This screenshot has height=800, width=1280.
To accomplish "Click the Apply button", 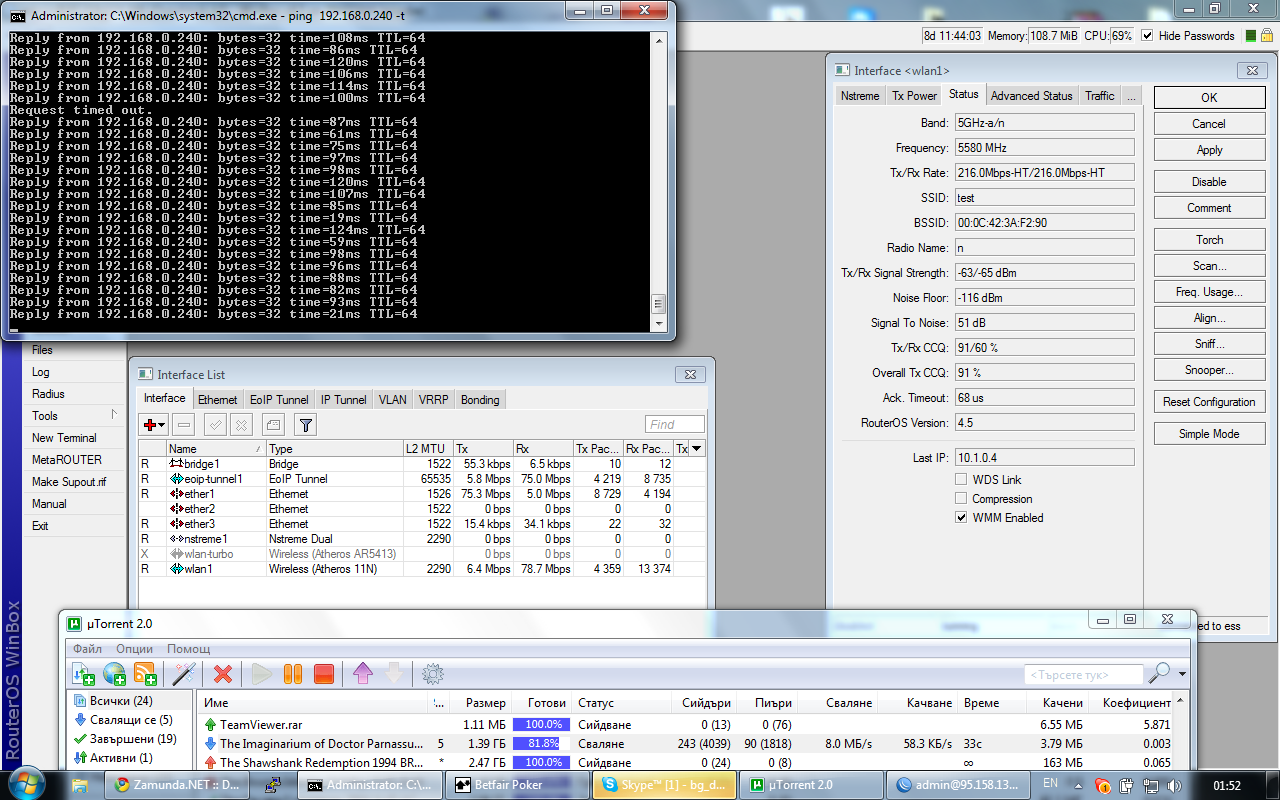I will click(x=1209, y=150).
